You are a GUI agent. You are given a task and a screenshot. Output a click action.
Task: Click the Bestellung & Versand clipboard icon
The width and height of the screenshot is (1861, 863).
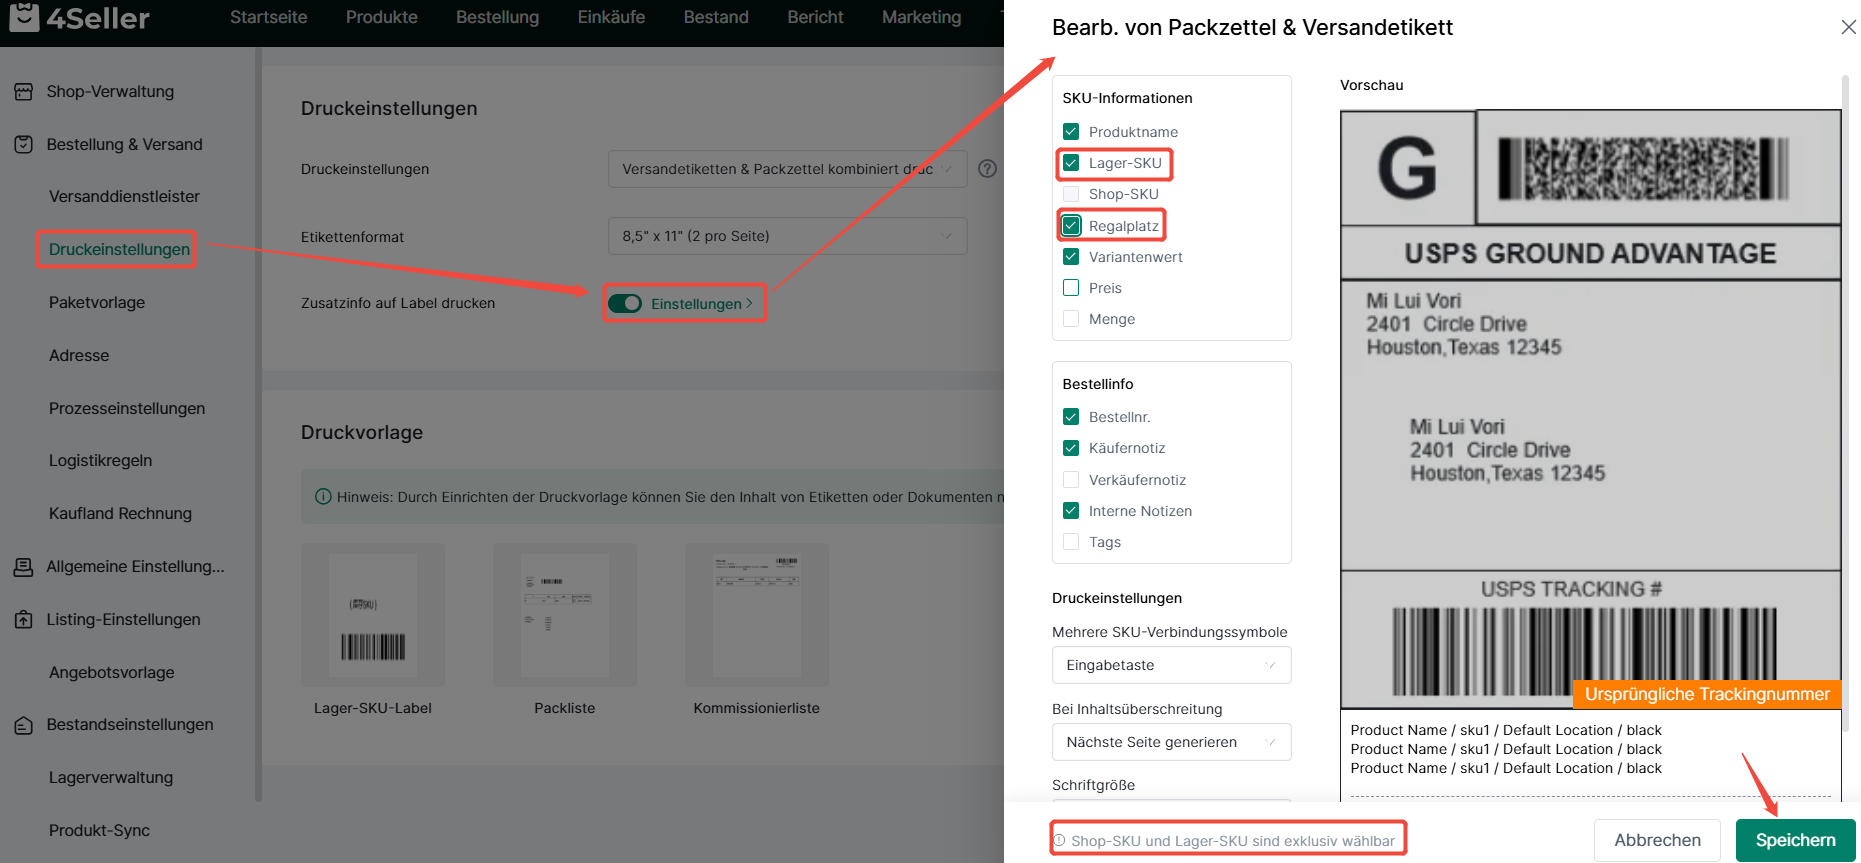[24, 144]
